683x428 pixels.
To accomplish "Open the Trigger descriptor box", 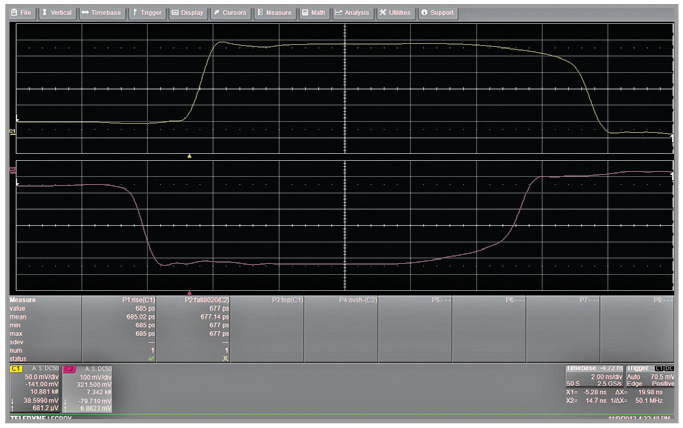I will coord(650,384).
